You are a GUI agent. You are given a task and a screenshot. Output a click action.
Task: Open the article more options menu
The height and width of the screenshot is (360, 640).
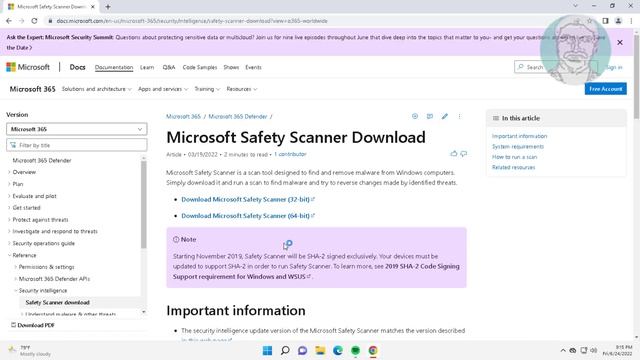[459, 116]
